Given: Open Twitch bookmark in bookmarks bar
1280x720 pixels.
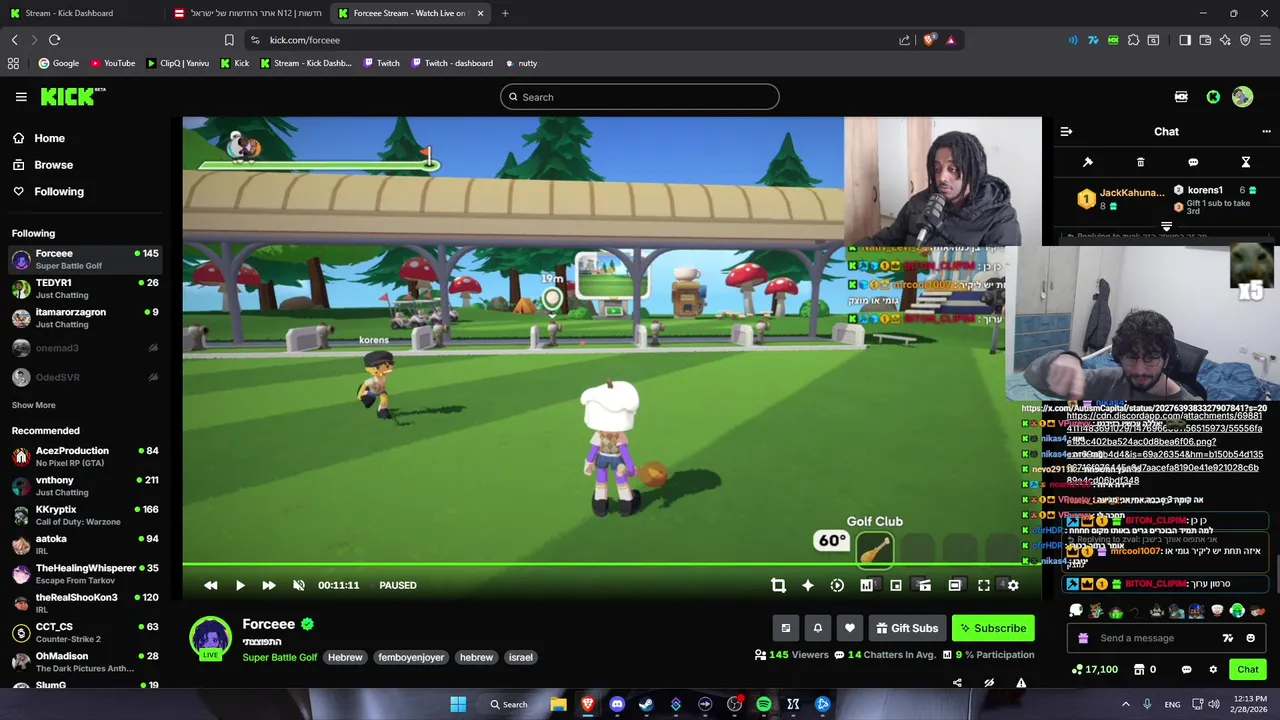Looking at the screenshot, I should (x=381, y=63).
